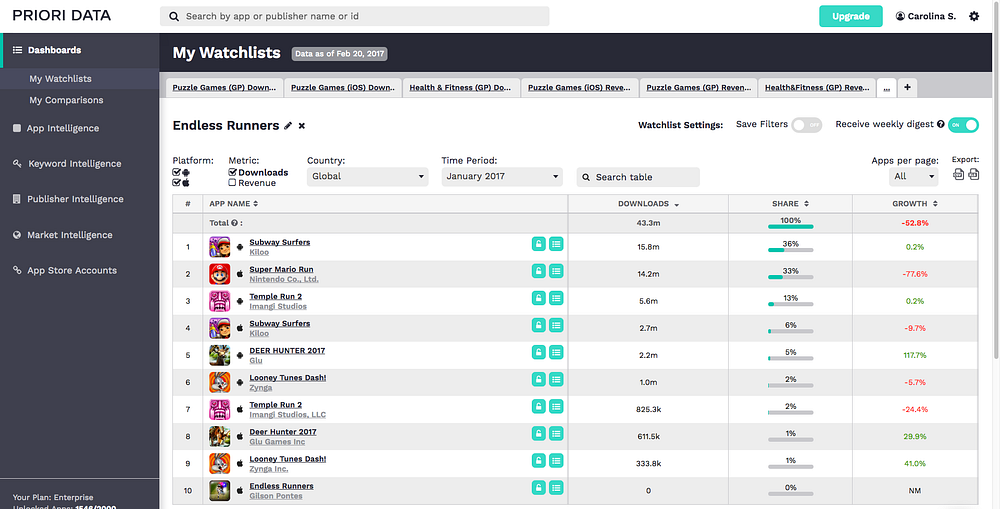Switch to the Puzzle Games (GP) Down... tab
The width and height of the screenshot is (1000, 509).
(224, 88)
